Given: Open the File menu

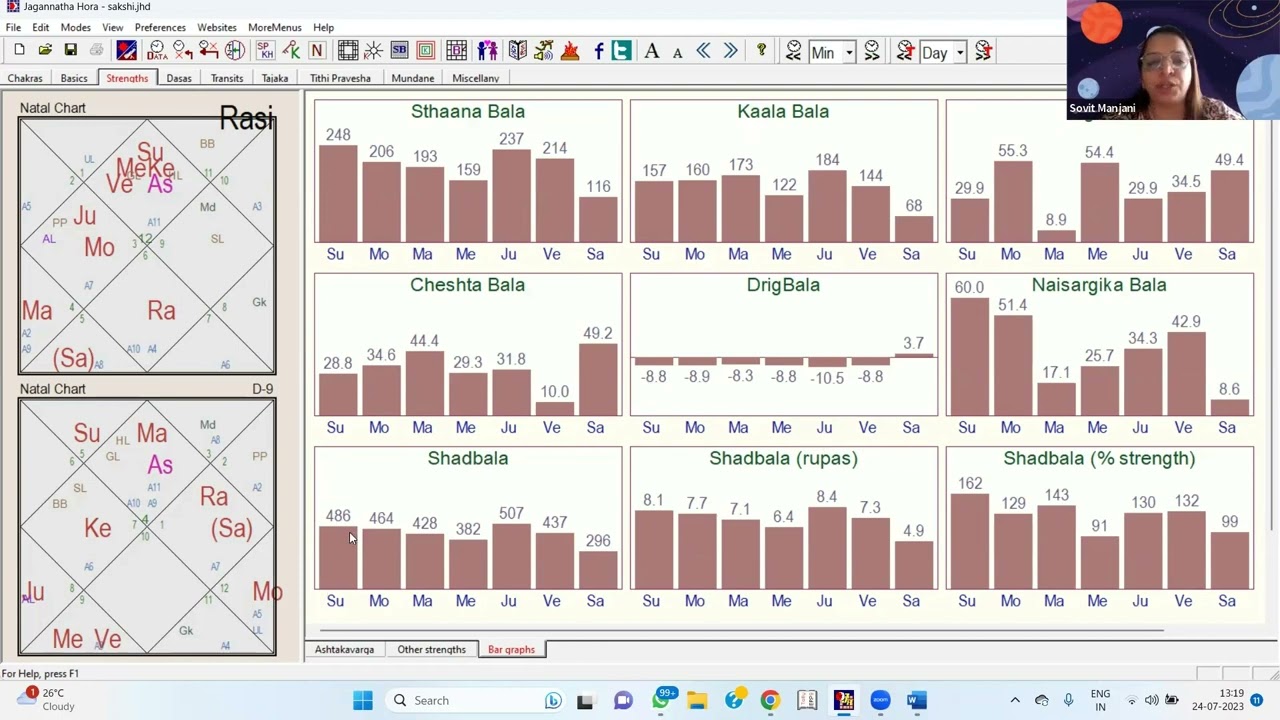Looking at the screenshot, I should pyautogui.click(x=13, y=27).
